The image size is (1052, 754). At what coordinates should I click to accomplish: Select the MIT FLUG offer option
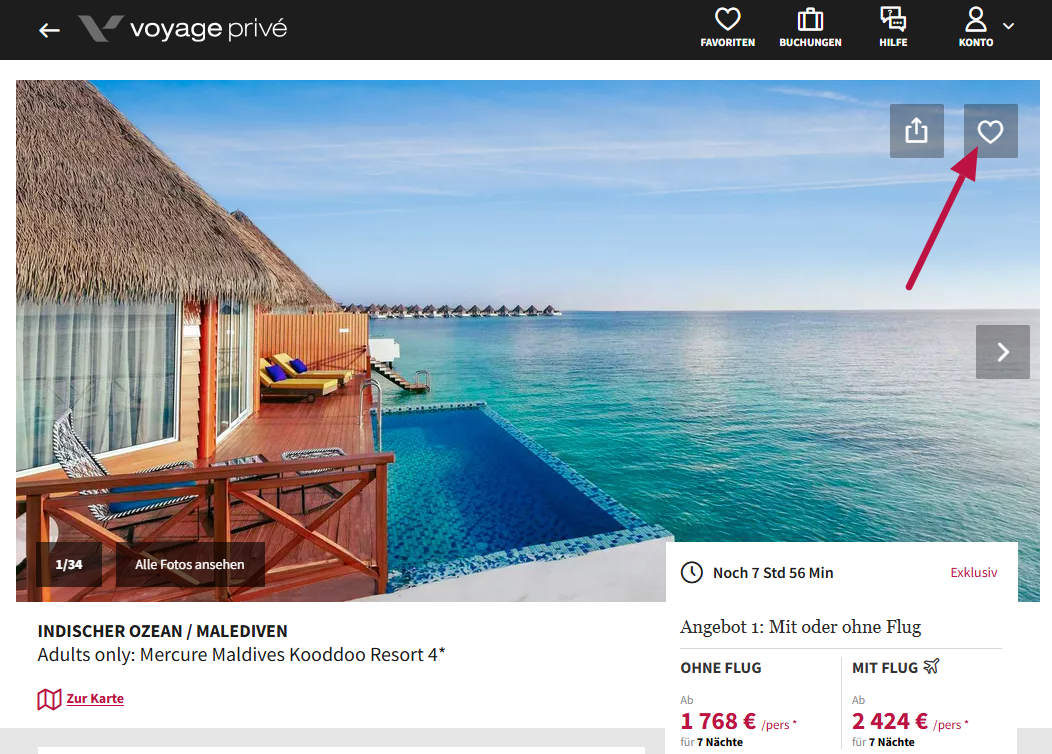(885, 667)
